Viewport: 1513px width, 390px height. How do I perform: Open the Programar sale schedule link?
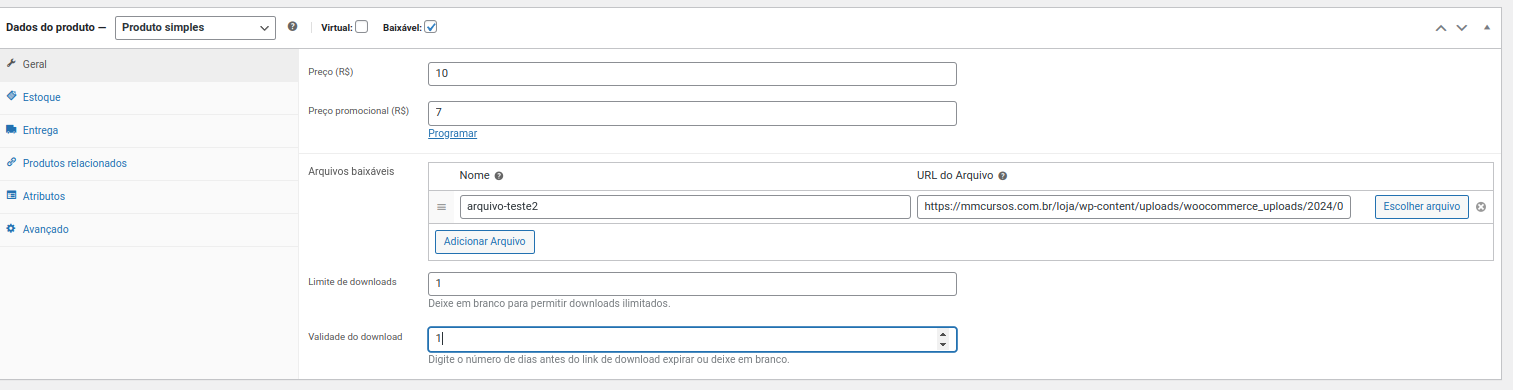(x=452, y=133)
